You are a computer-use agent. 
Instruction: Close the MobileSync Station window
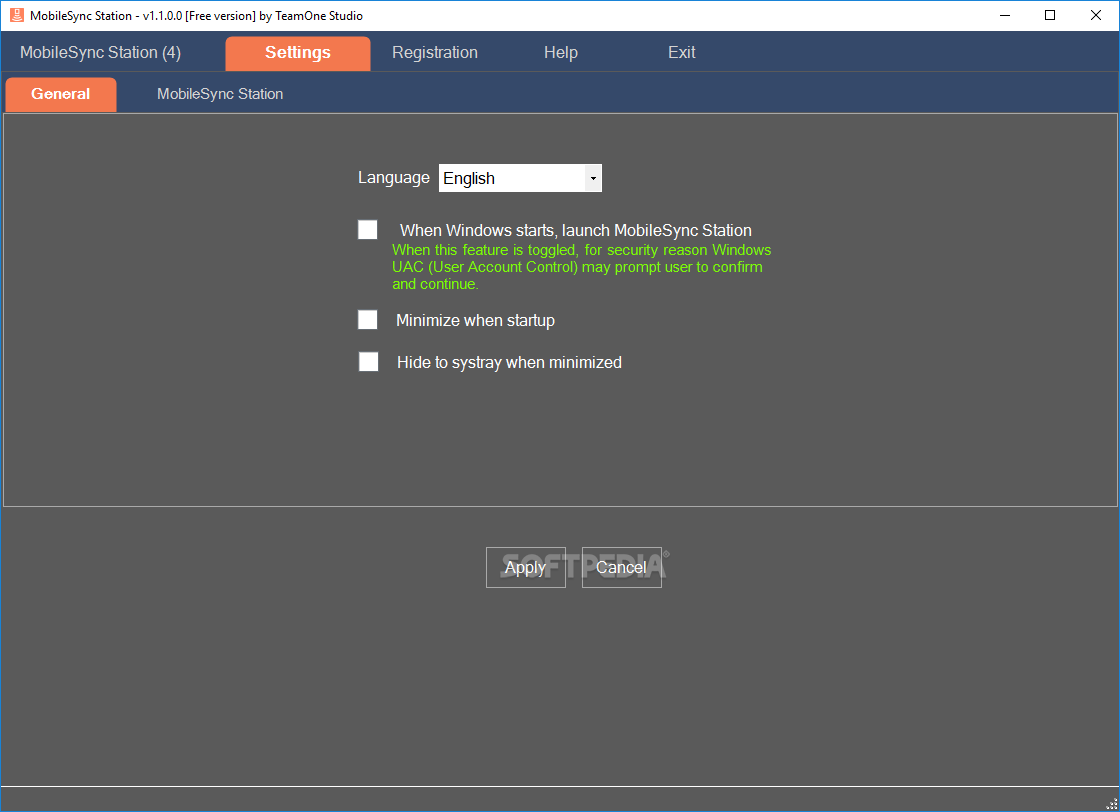[1096, 15]
